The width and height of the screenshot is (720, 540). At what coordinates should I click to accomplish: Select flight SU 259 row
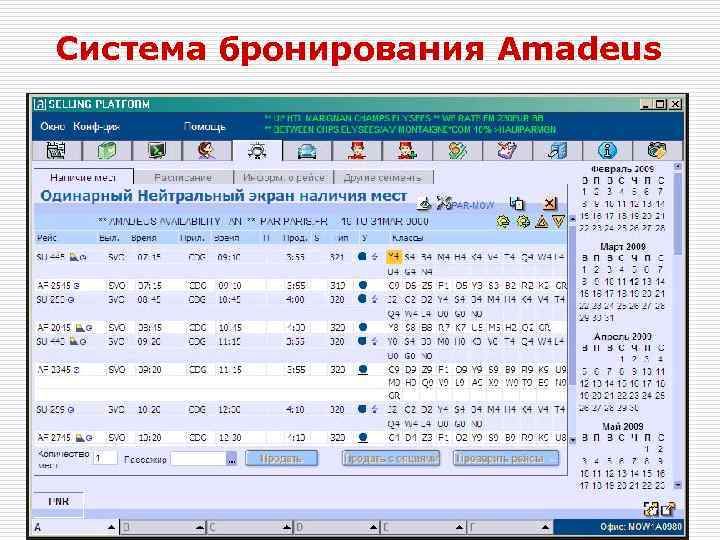(301, 416)
